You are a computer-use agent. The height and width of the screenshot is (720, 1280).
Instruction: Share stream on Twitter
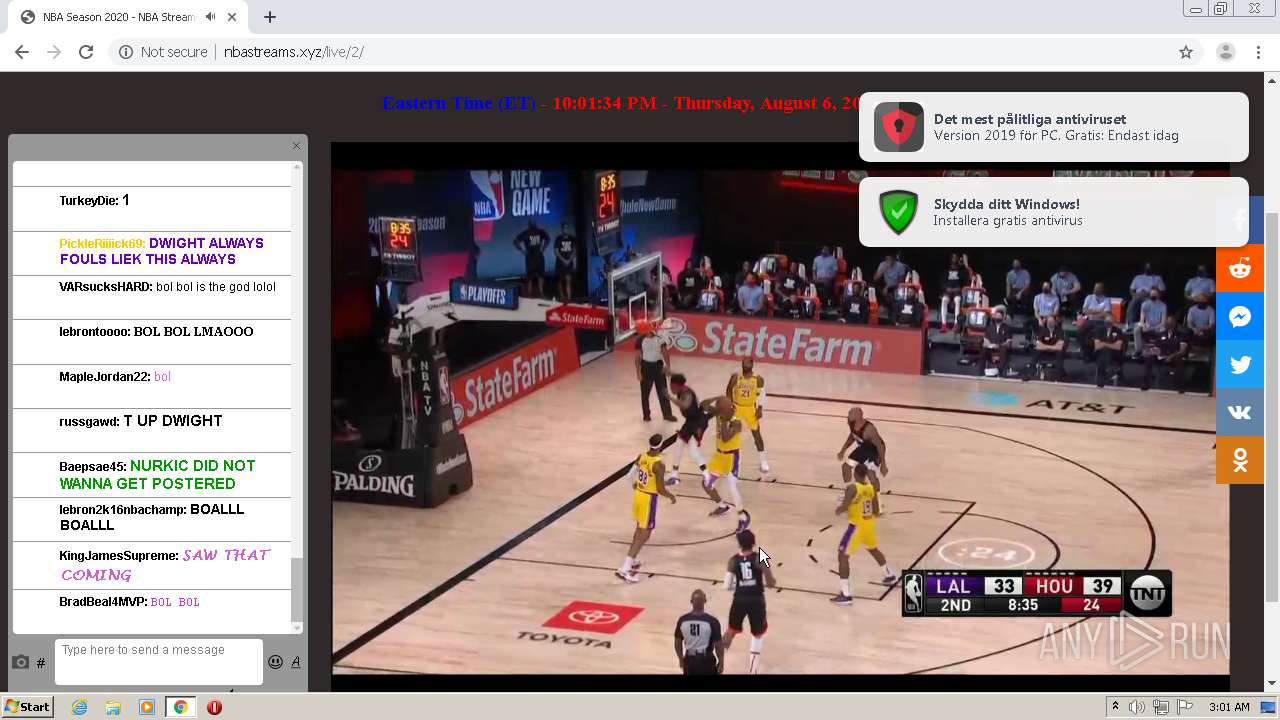pos(1240,365)
